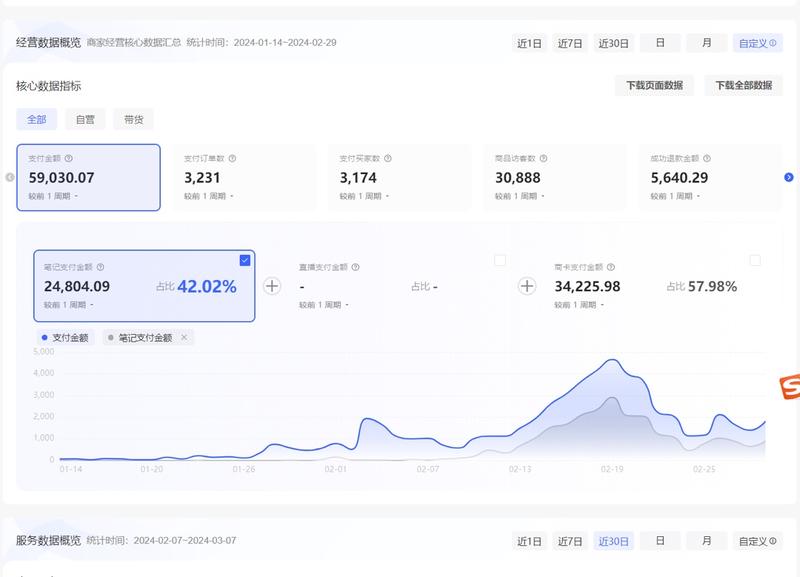Switch to the 带货 tab
The height and width of the screenshot is (577, 800).
[133, 119]
